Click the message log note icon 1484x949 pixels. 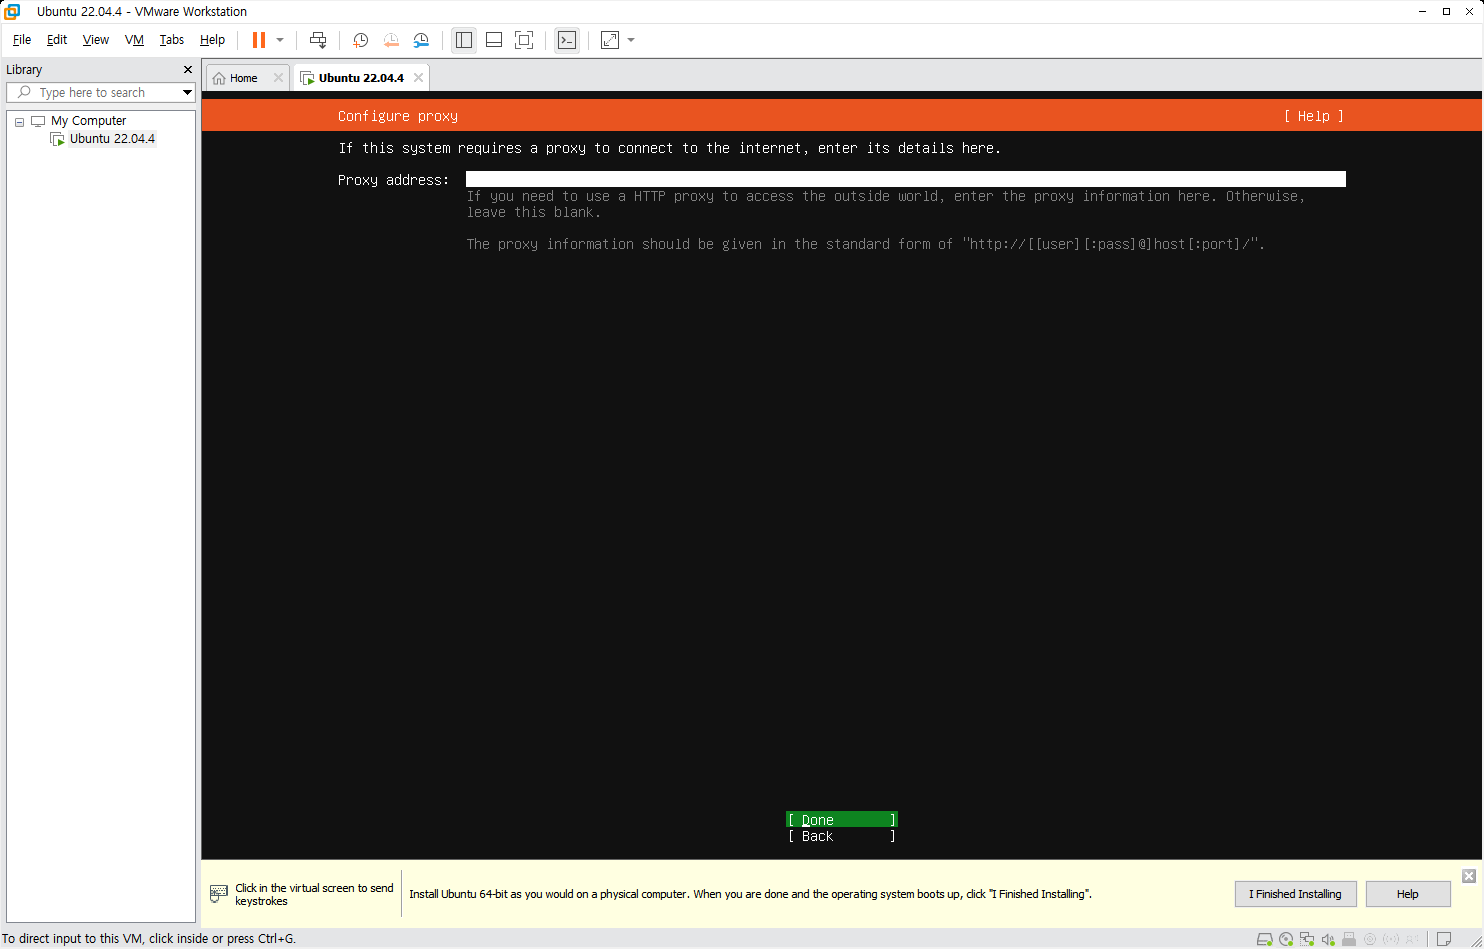(x=1444, y=939)
